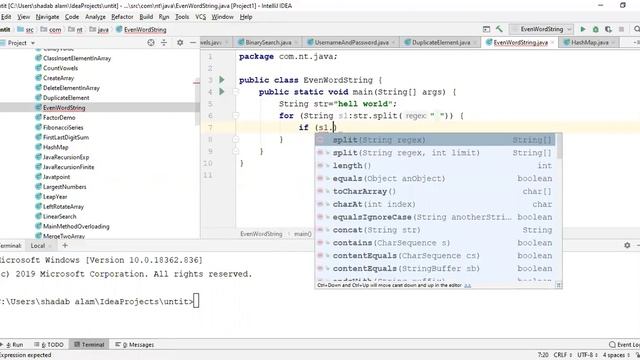This screenshot has width=640, height=360.
Task: Open the Messages tool window
Action: (x=135, y=344)
